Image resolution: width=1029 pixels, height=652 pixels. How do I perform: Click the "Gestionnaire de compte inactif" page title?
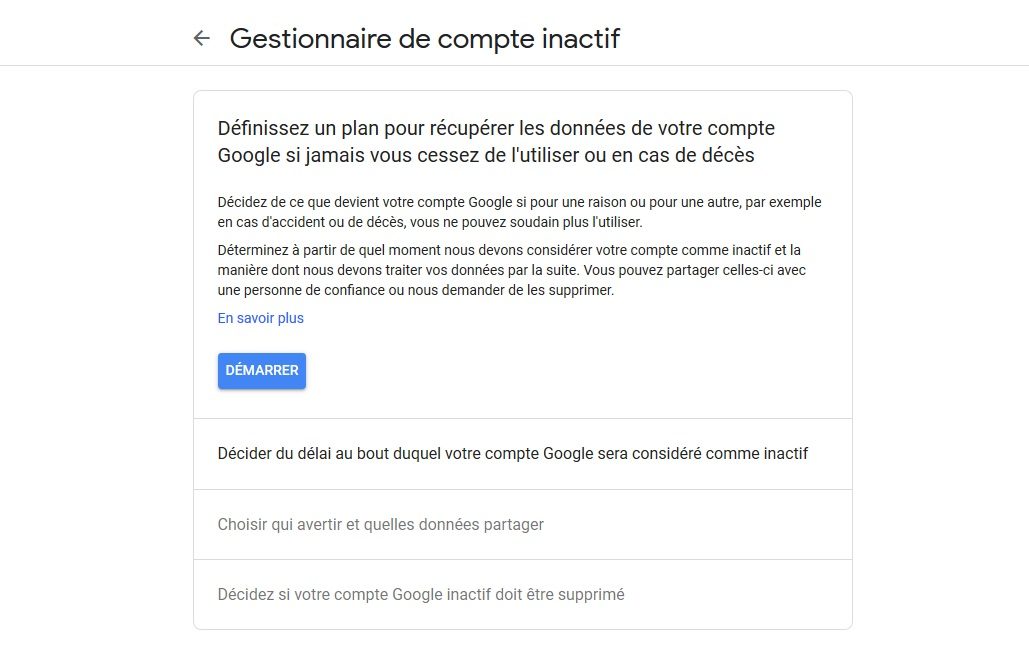(x=425, y=39)
